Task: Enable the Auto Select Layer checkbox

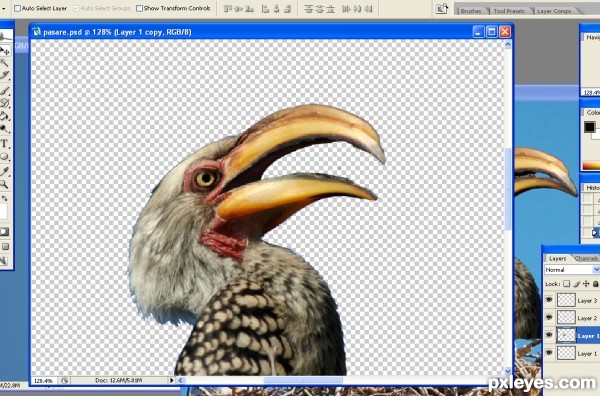Action: coord(17,8)
